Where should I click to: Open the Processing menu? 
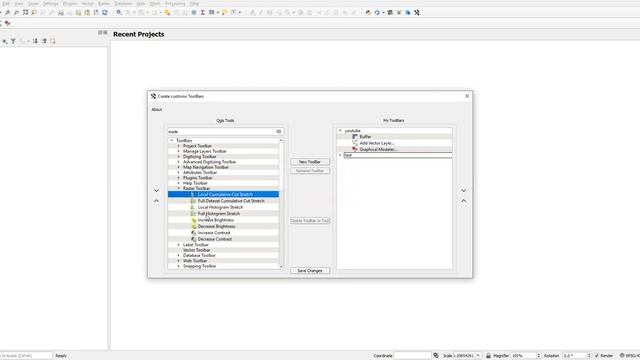click(x=175, y=4)
